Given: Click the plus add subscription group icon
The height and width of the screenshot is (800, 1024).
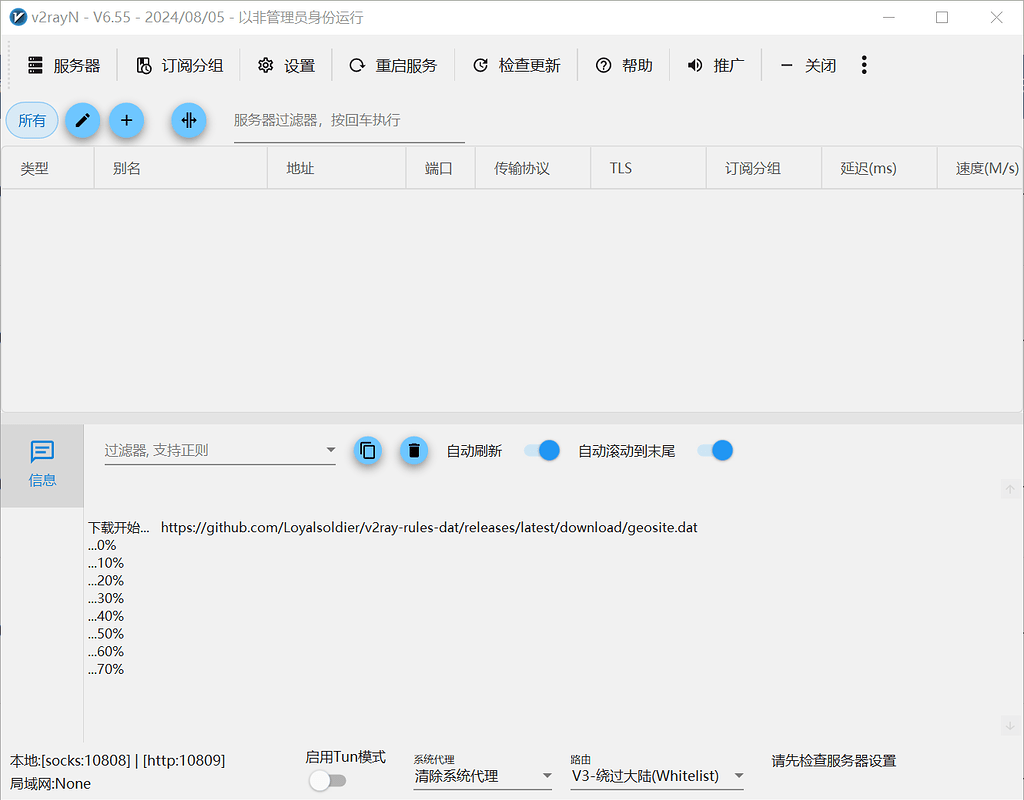Looking at the screenshot, I should [x=127, y=120].
